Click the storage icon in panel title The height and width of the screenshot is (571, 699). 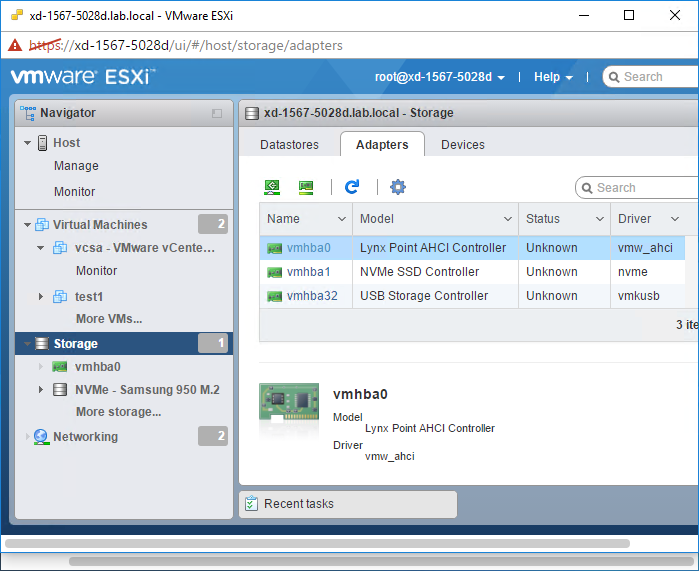(252, 113)
